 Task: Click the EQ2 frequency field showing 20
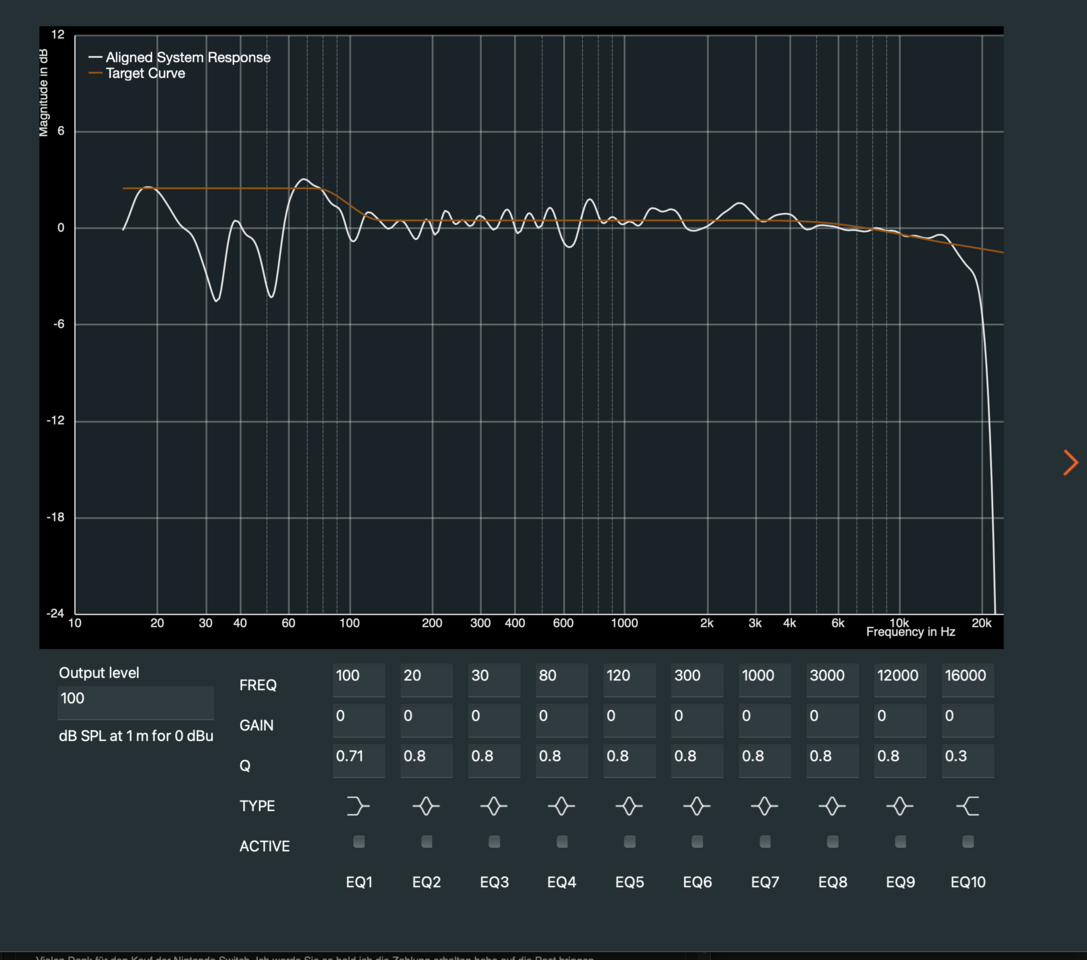(x=426, y=680)
